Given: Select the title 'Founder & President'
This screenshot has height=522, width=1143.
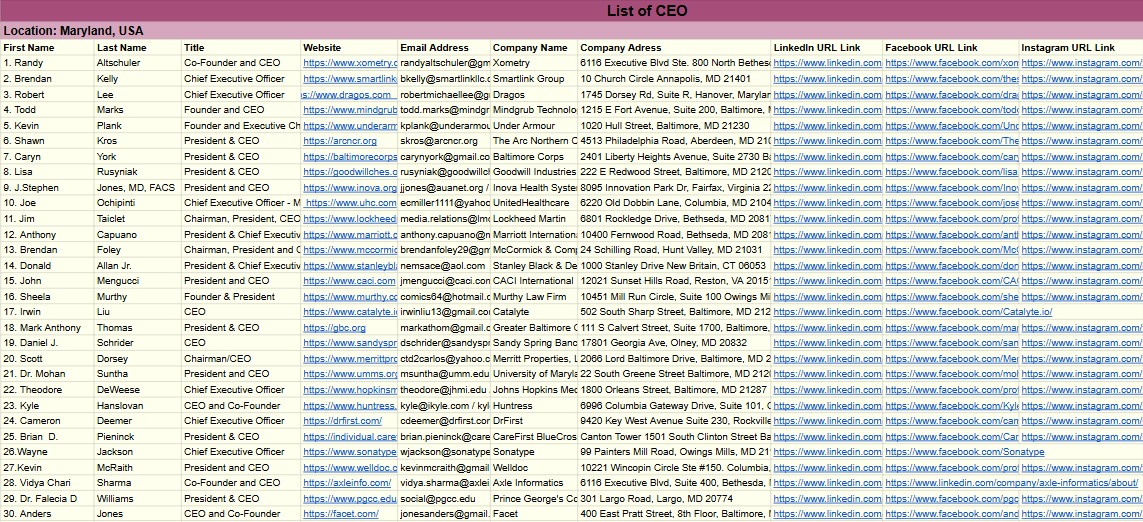Looking at the screenshot, I should [241, 296].
